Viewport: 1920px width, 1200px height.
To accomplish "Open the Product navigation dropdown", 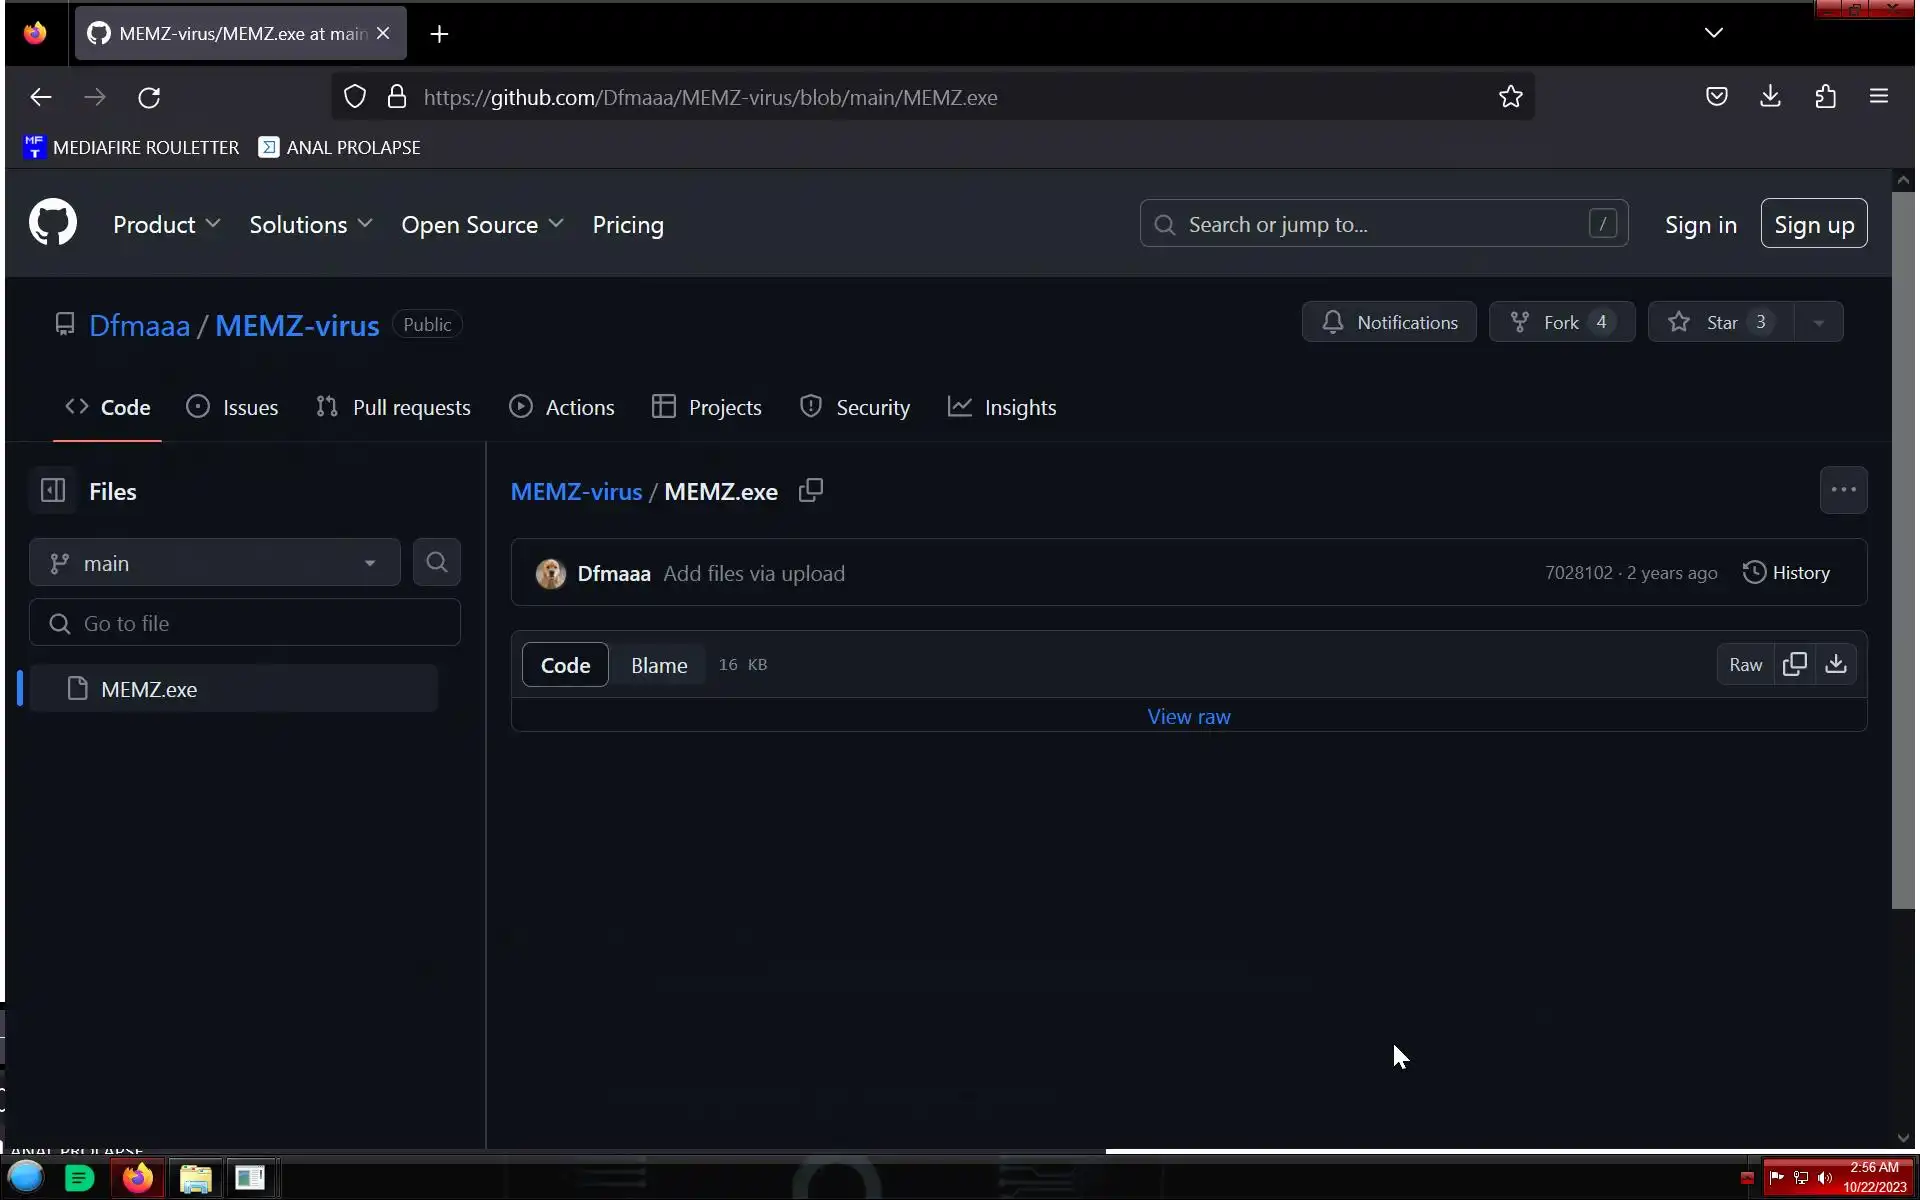I will [x=166, y=225].
